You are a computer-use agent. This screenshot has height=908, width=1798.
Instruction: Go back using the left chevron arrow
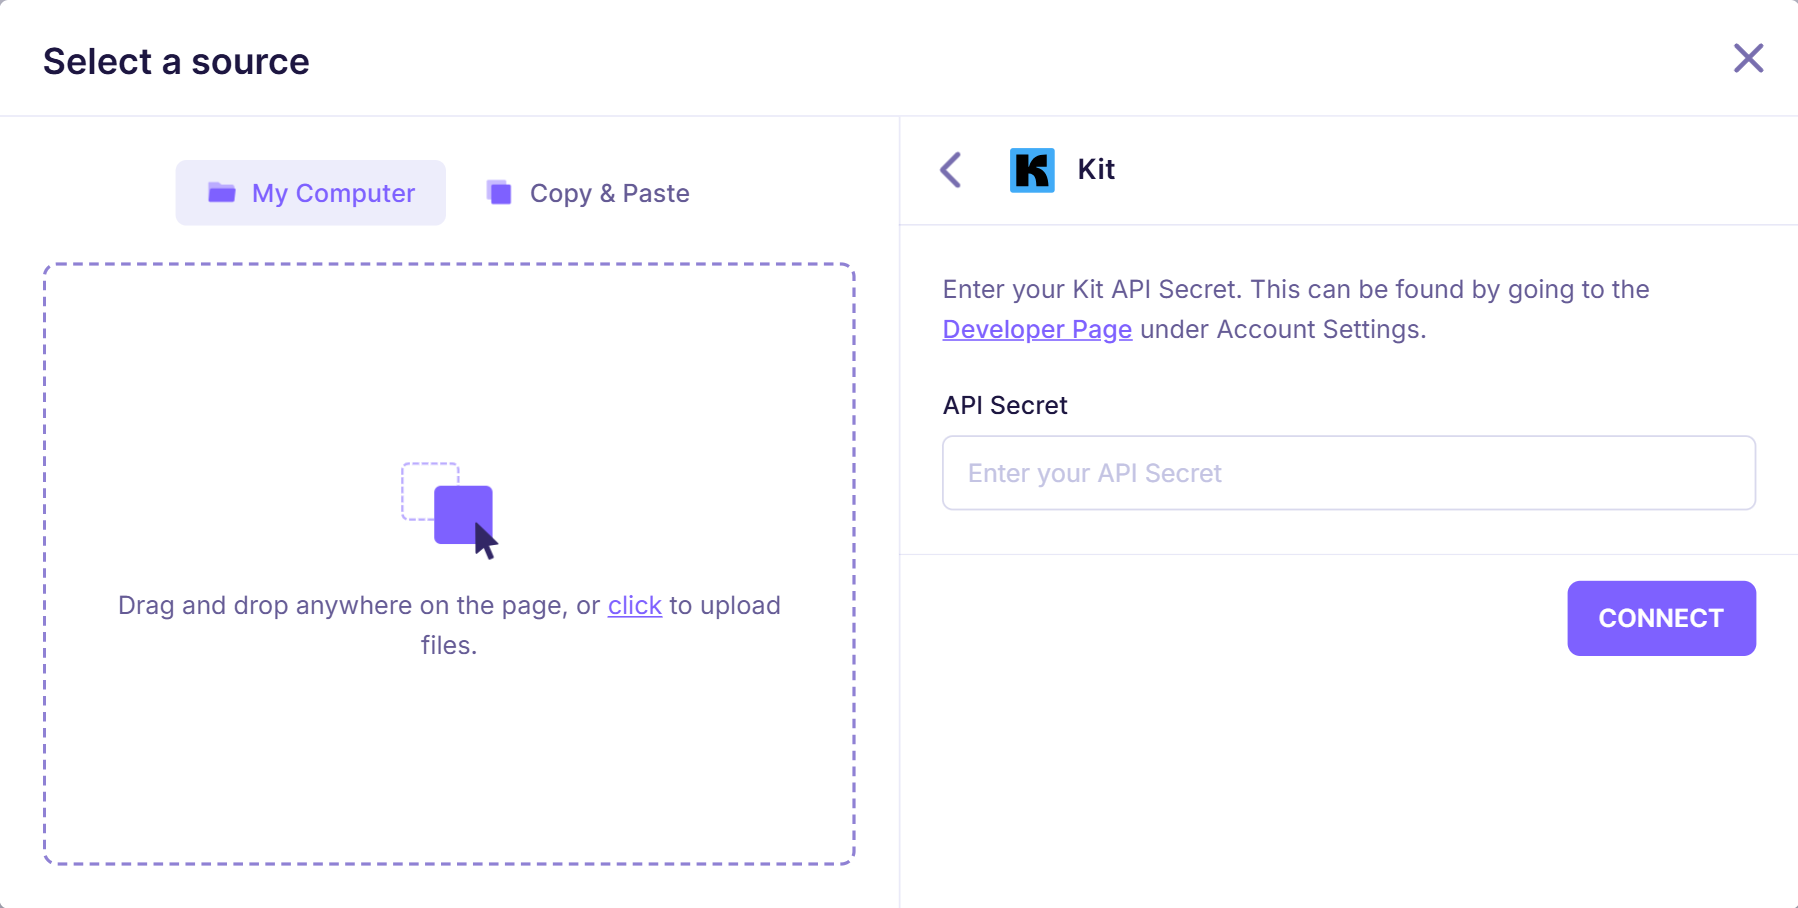[x=951, y=170]
